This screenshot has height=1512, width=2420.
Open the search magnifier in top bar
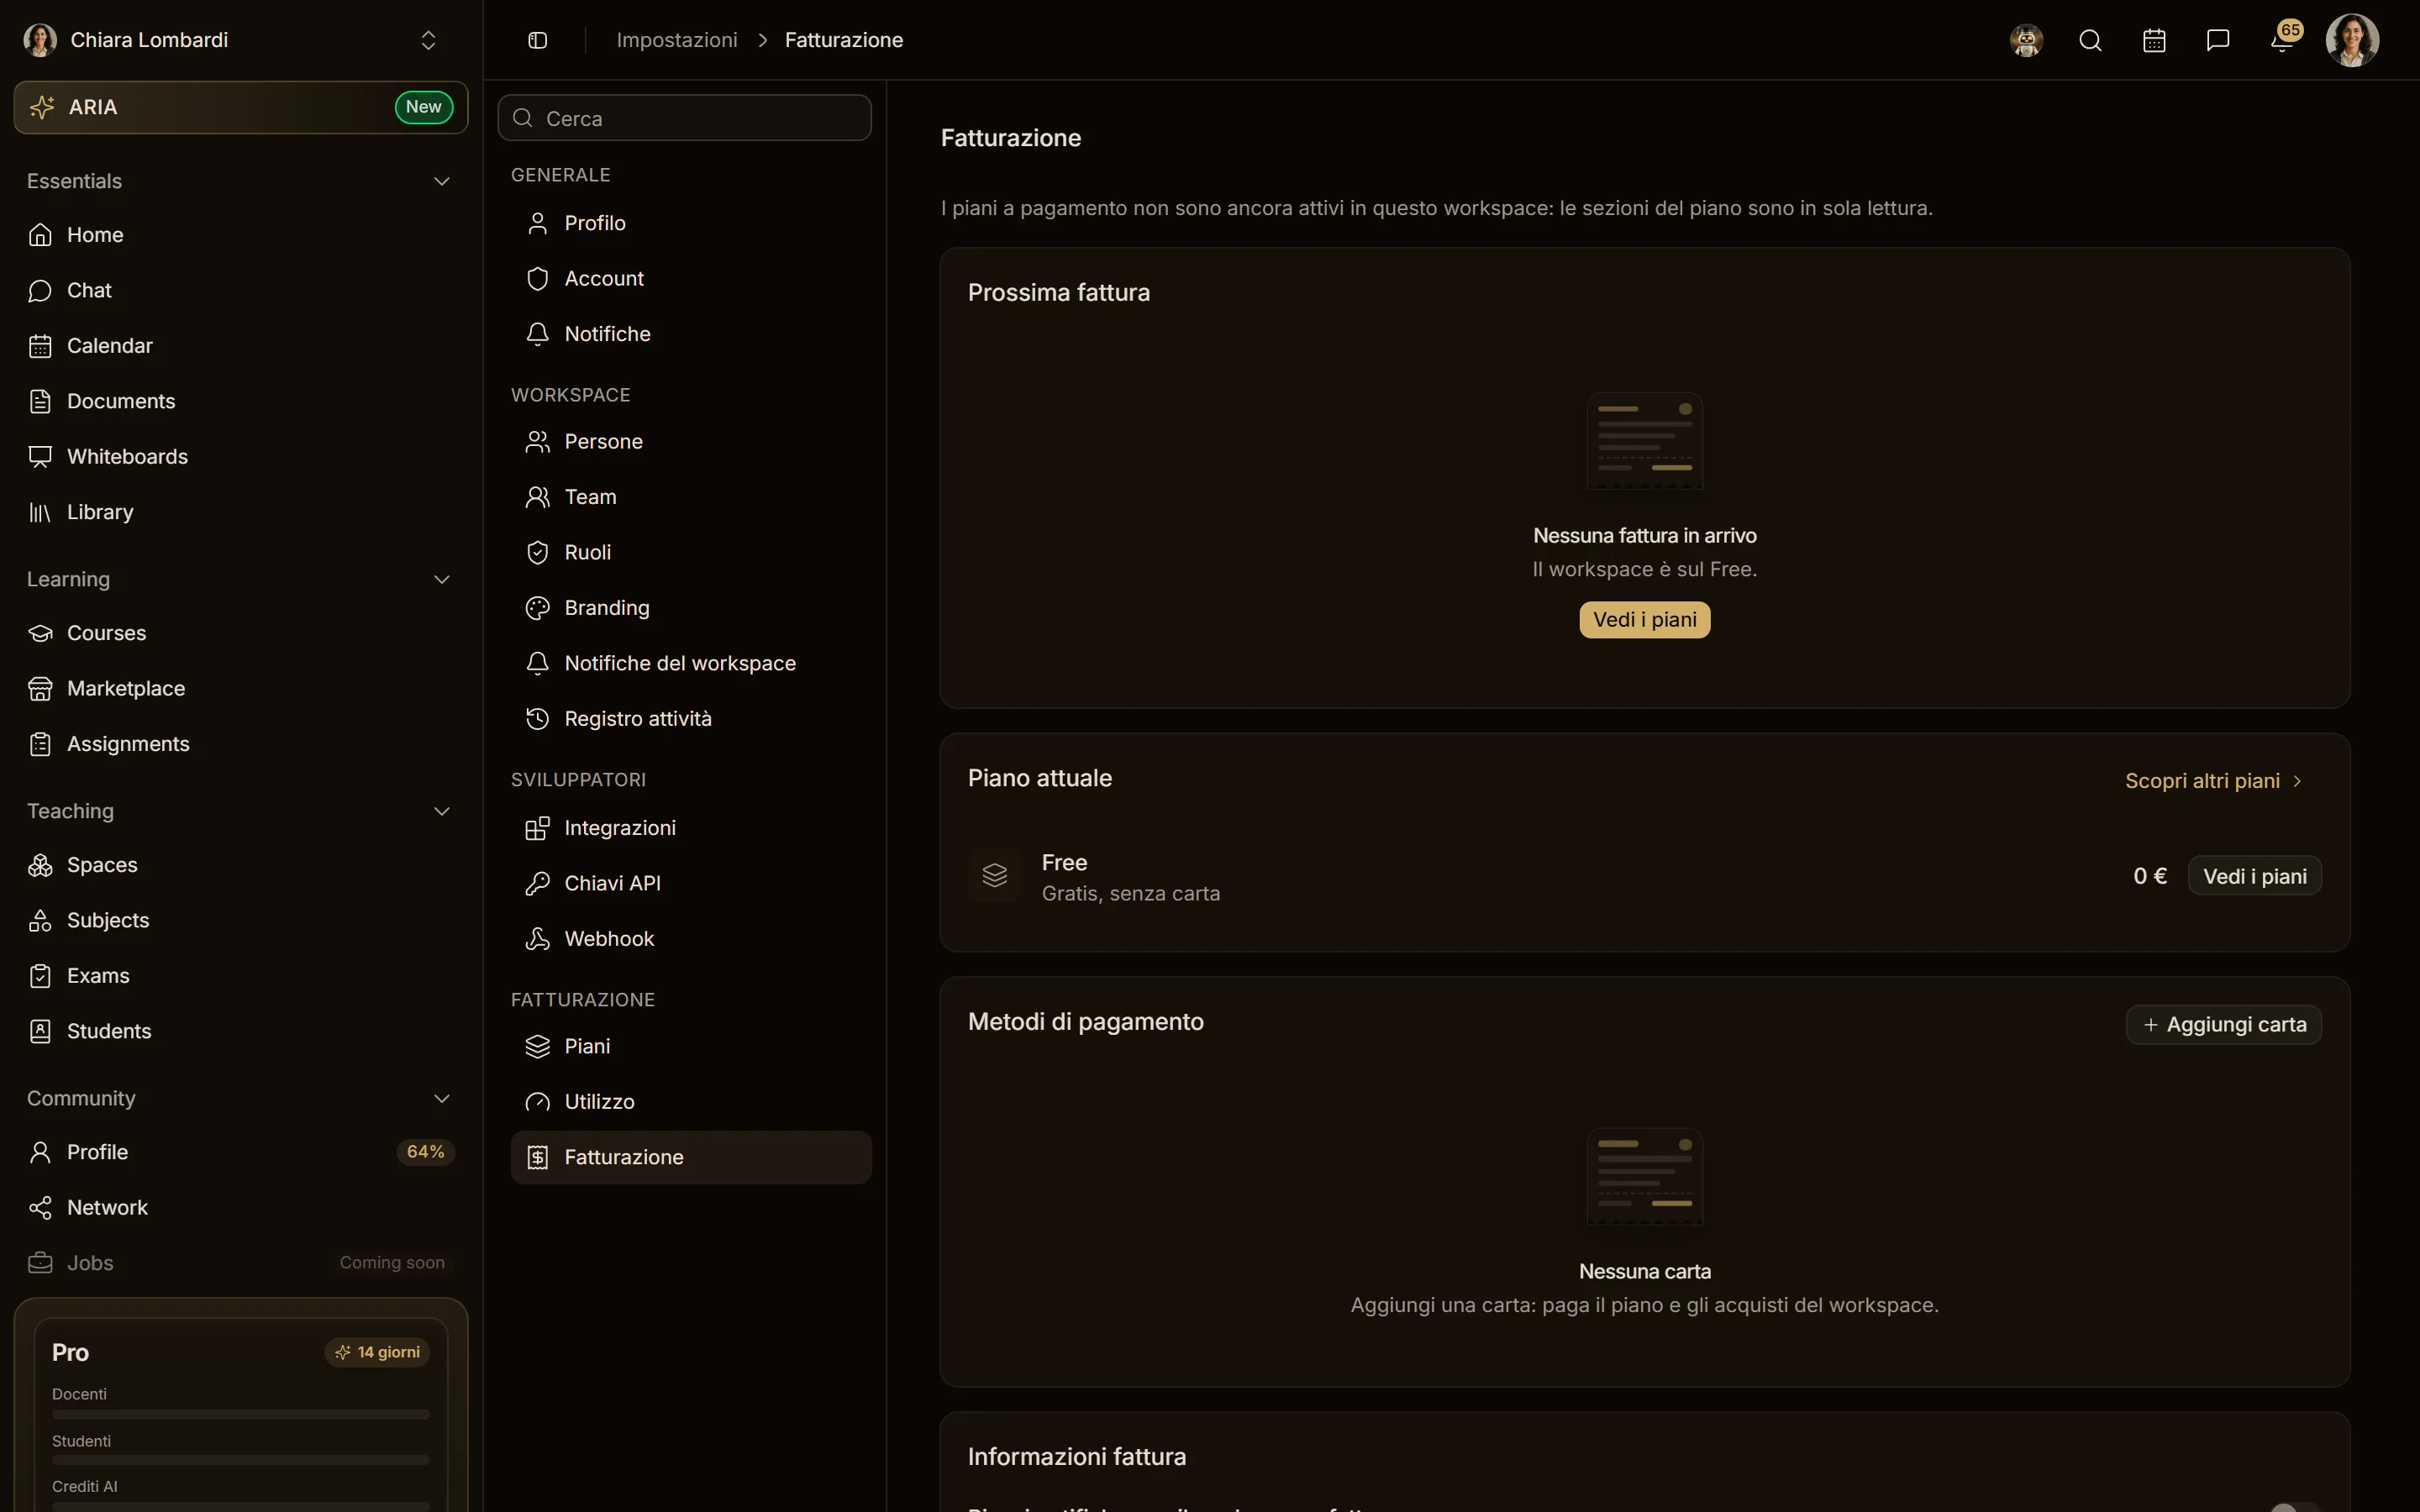(2090, 40)
